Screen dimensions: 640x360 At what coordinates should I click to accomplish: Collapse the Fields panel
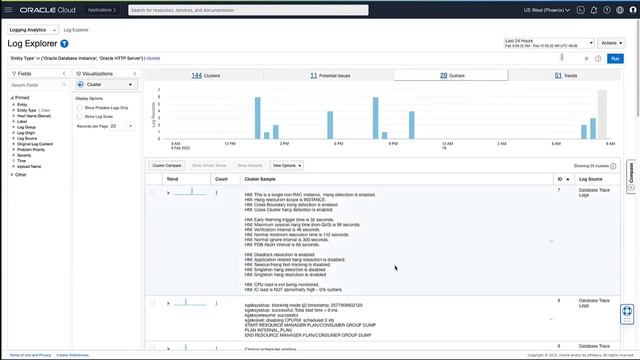(x=64, y=73)
